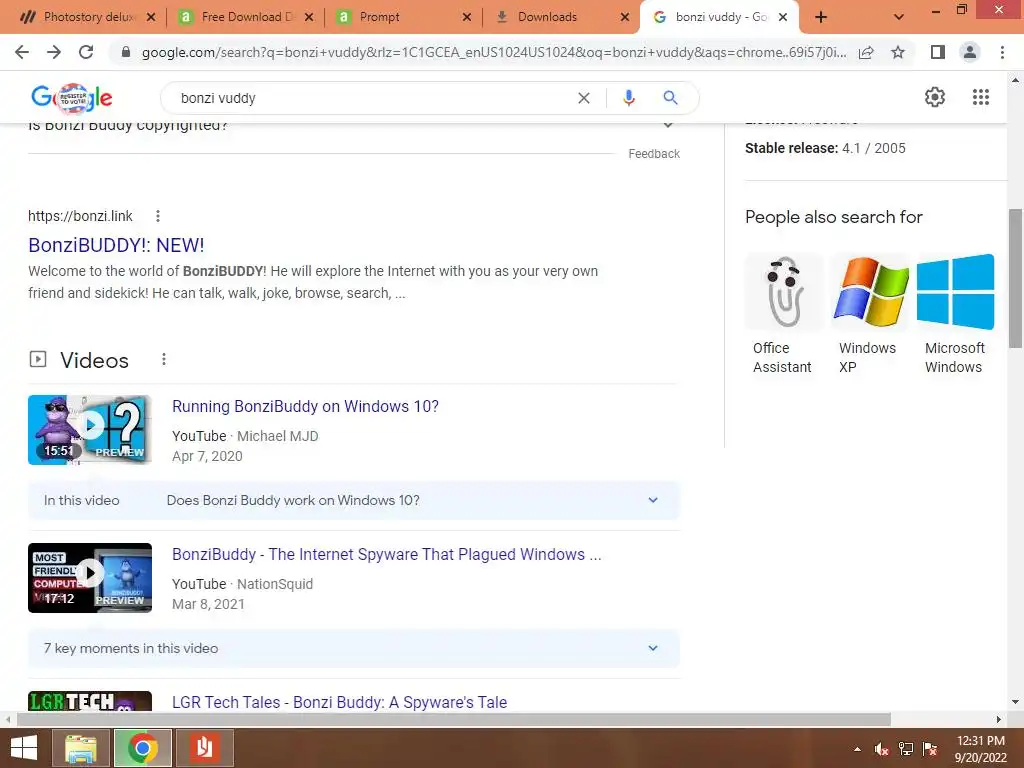Open the red taskbar application
Viewport: 1024px width, 768px height.
coord(204,748)
